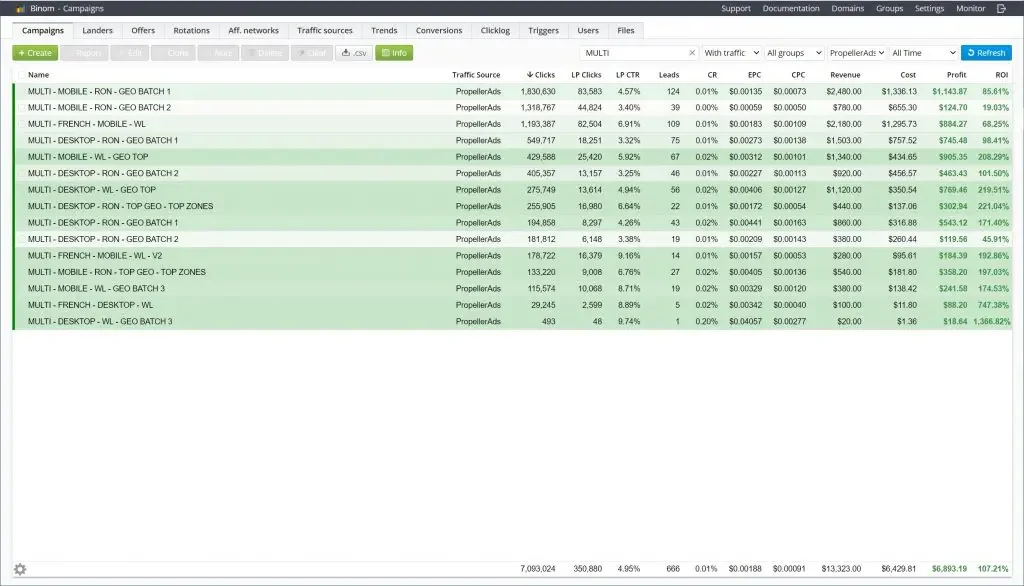Click the blue Refresh button
Viewport: 1024px width, 586px height.
pyautogui.click(x=985, y=53)
